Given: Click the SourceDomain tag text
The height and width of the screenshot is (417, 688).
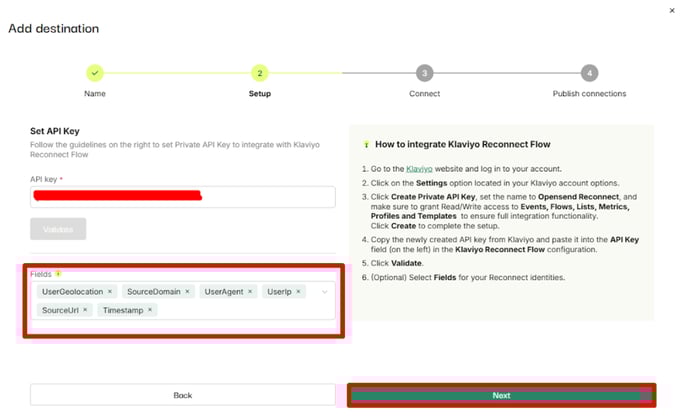Looking at the screenshot, I should (154, 291).
